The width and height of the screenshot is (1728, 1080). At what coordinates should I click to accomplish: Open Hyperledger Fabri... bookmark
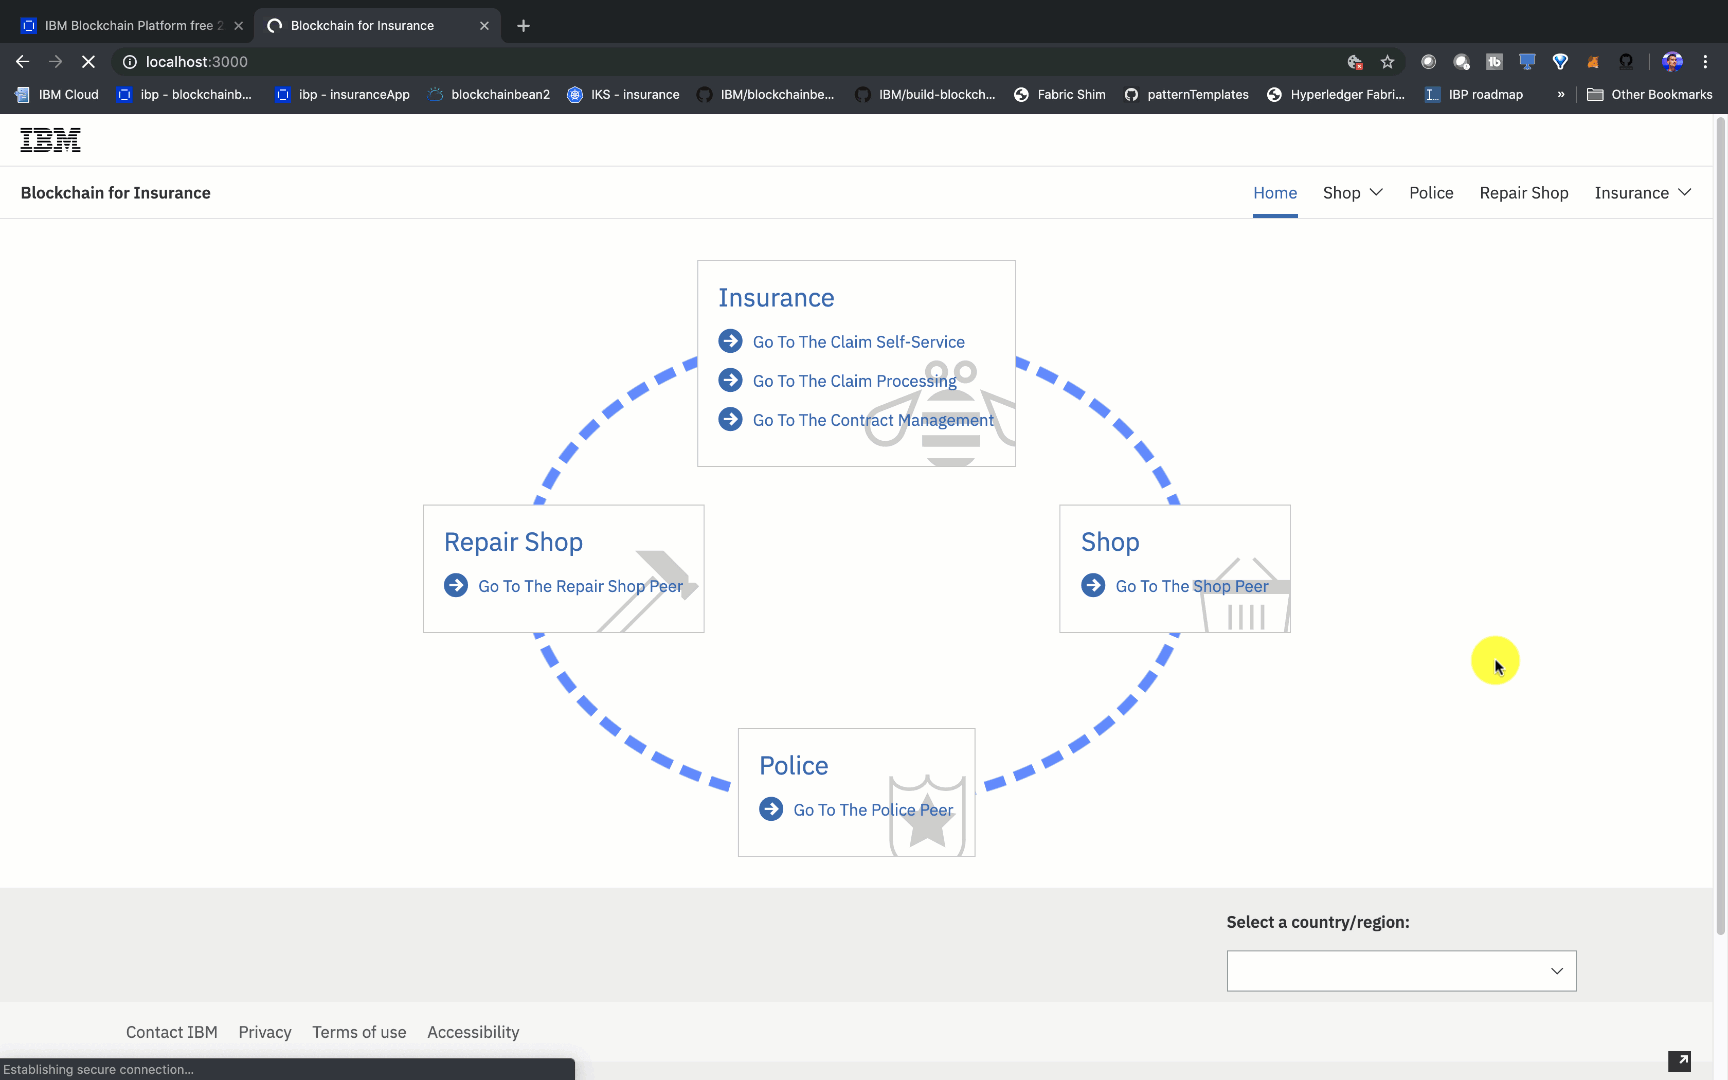click(1336, 94)
